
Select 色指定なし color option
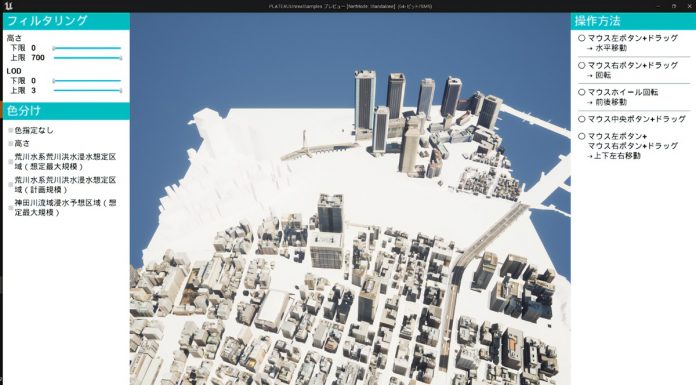tap(11, 131)
